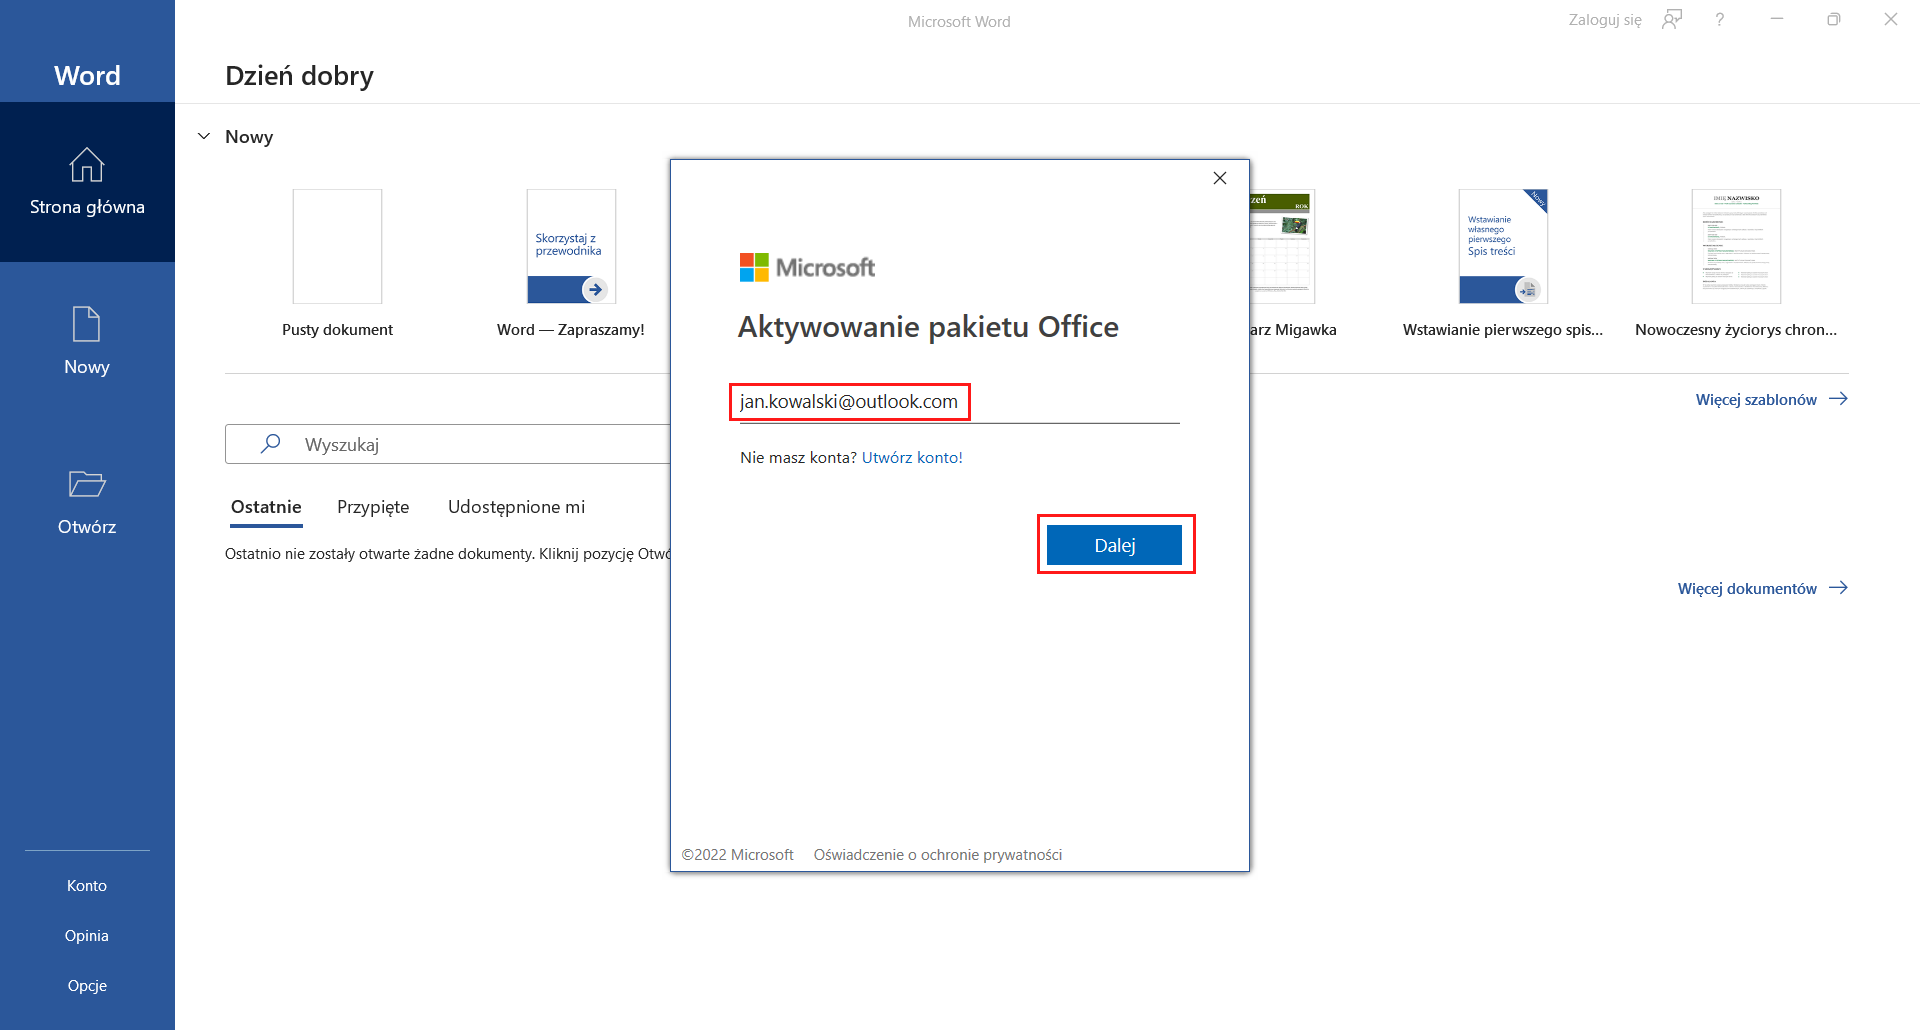The width and height of the screenshot is (1920, 1030).
Task: Open the Word — Zapraszamy! template
Action: coord(571,246)
